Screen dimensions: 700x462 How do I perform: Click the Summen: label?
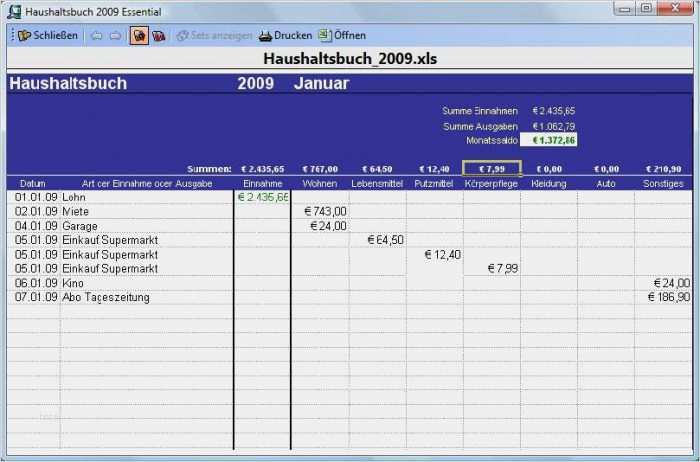(x=209, y=169)
